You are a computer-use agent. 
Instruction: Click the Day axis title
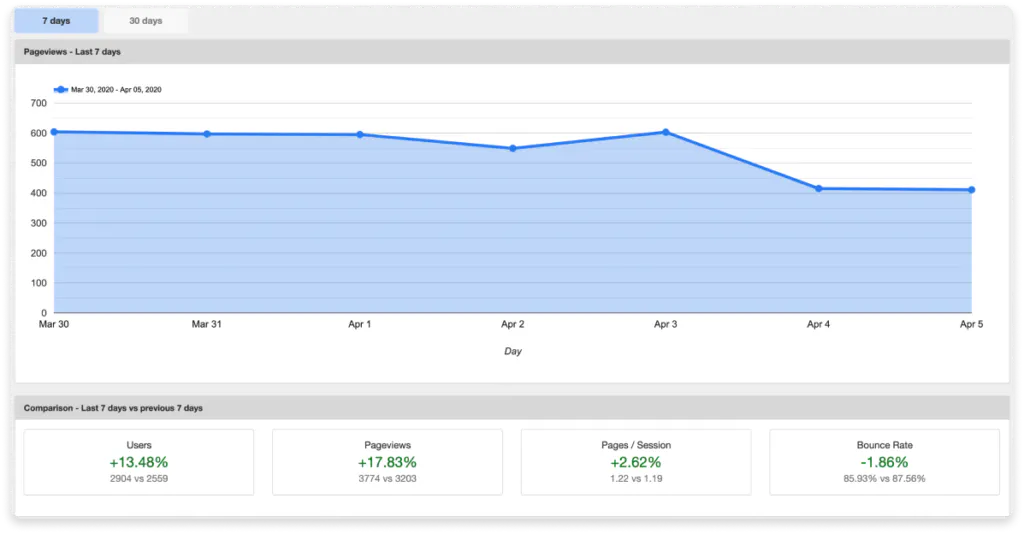click(513, 351)
